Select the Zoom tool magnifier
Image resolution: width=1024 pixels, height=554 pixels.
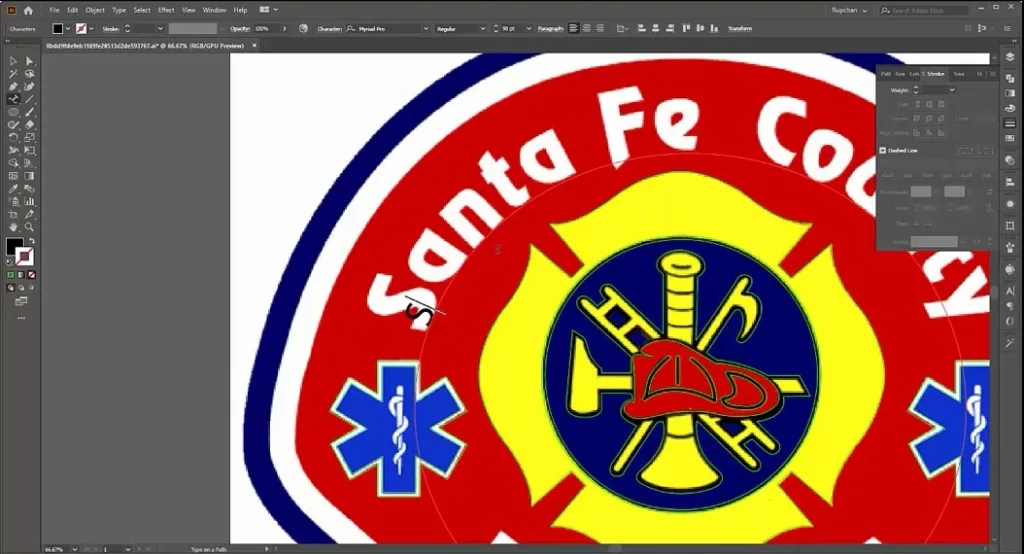(x=29, y=227)
